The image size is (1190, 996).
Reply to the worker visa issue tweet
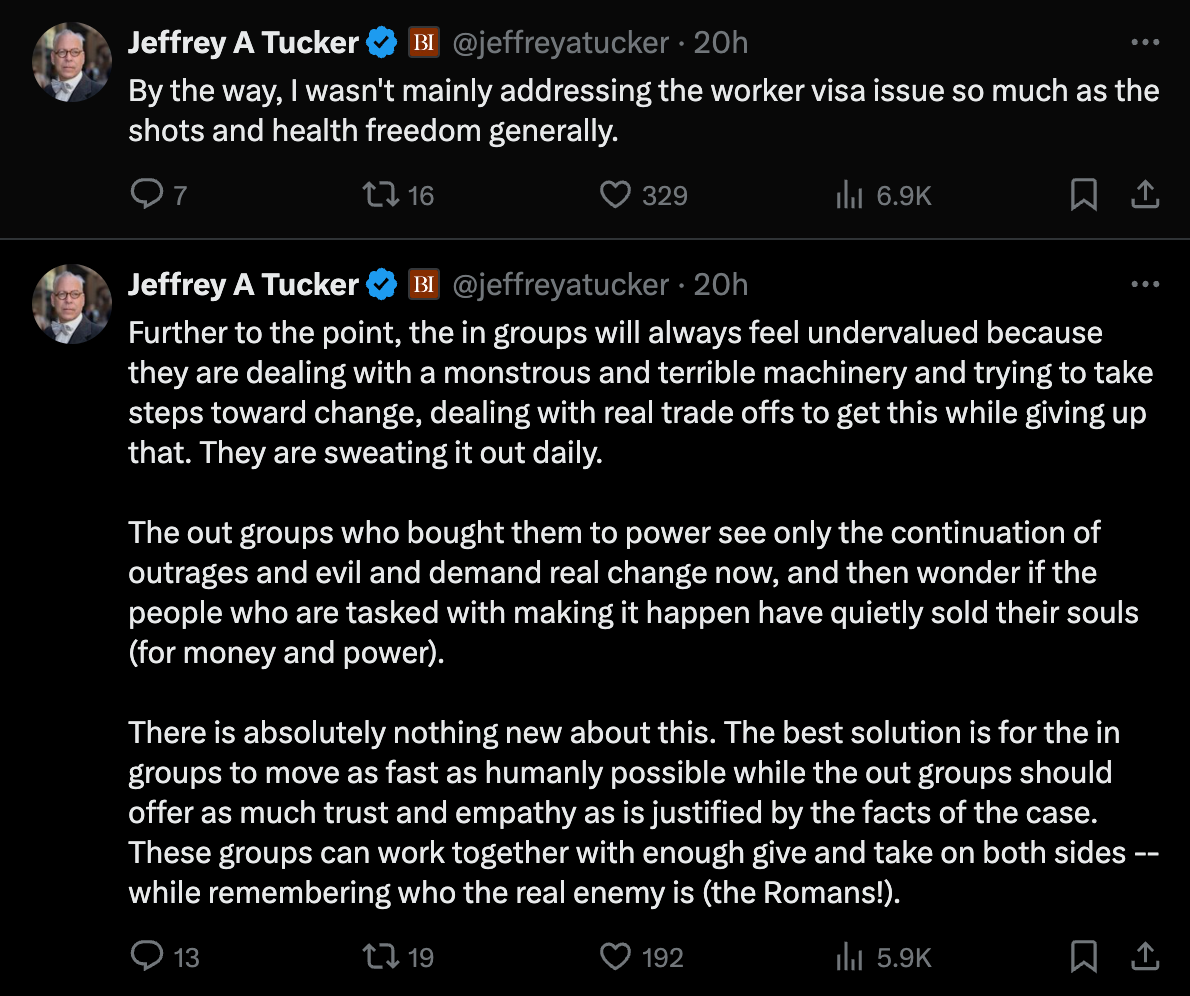(x=146, y=195)
